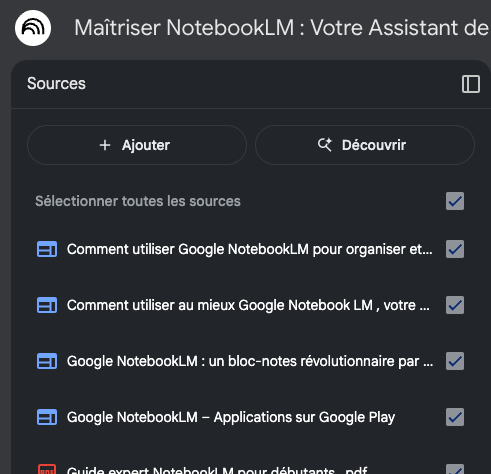This screenshot has width=491, height=474.
Task: Open source 'Guide expert NotebookLM pour débutants .pdf'
Action: [x=217, y=470]
